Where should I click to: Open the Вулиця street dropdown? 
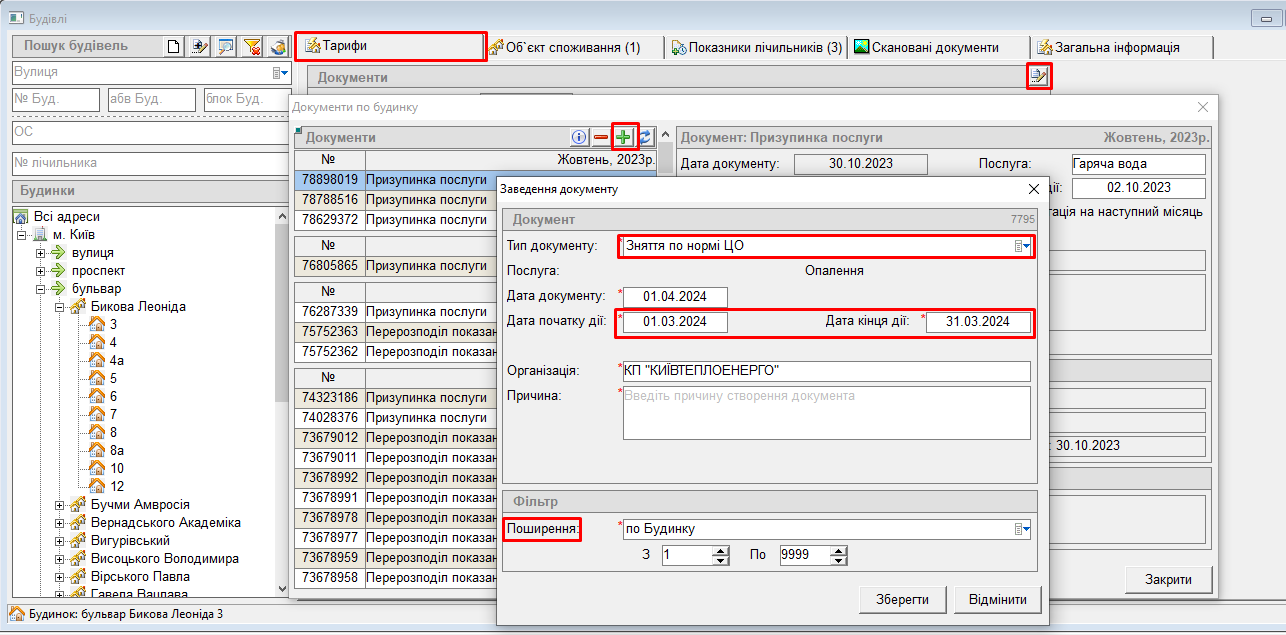[280, 73]
